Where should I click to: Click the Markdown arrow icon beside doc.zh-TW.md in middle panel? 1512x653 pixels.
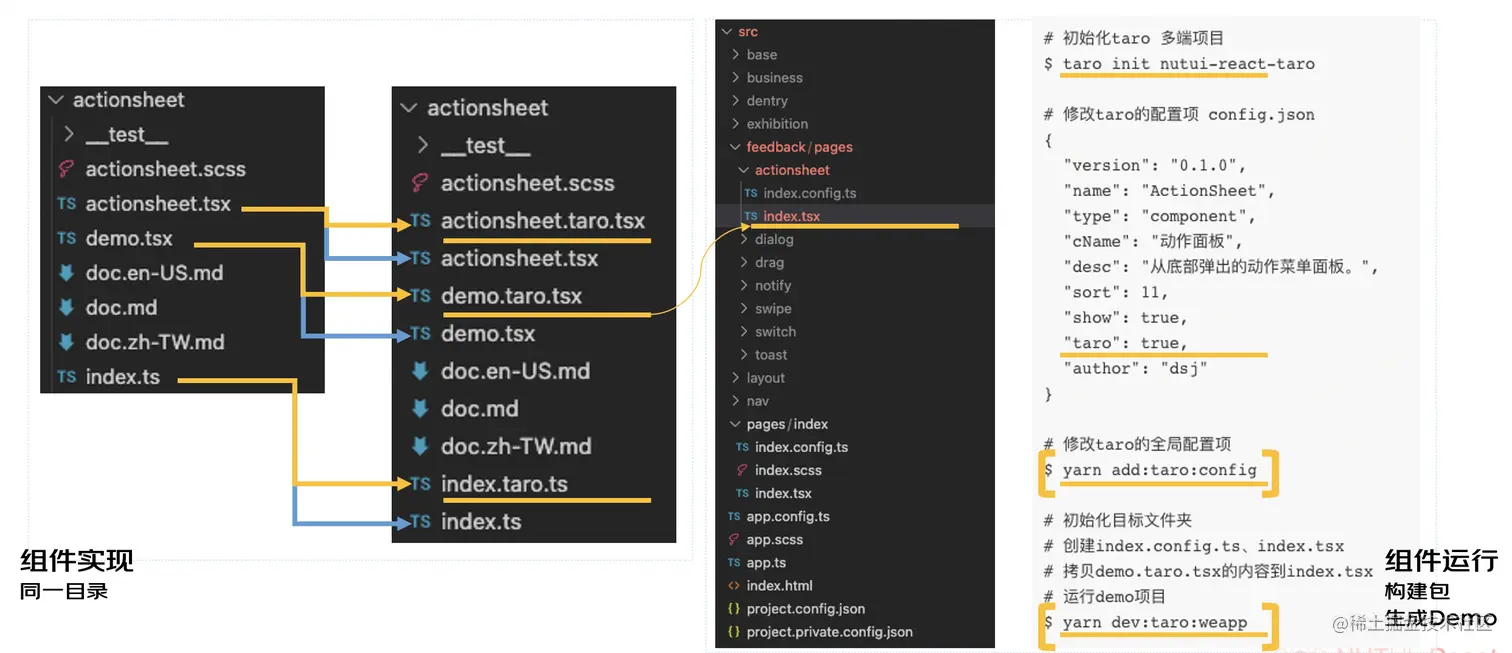(421, 446)
